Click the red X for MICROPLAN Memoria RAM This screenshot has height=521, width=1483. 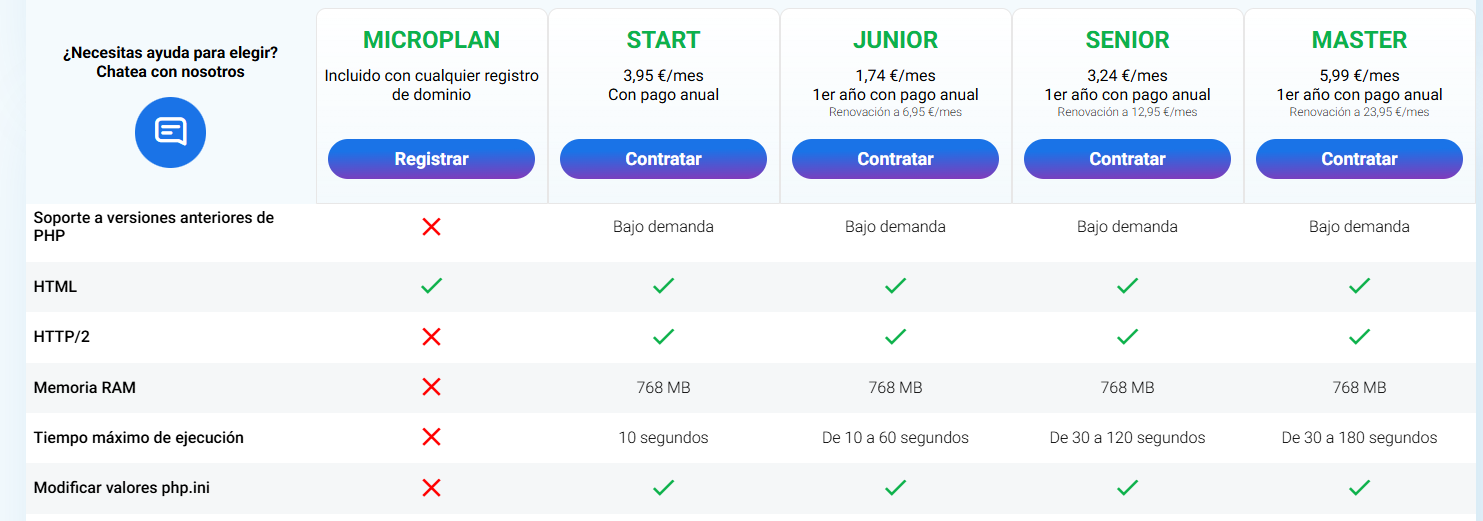(431, 387)
